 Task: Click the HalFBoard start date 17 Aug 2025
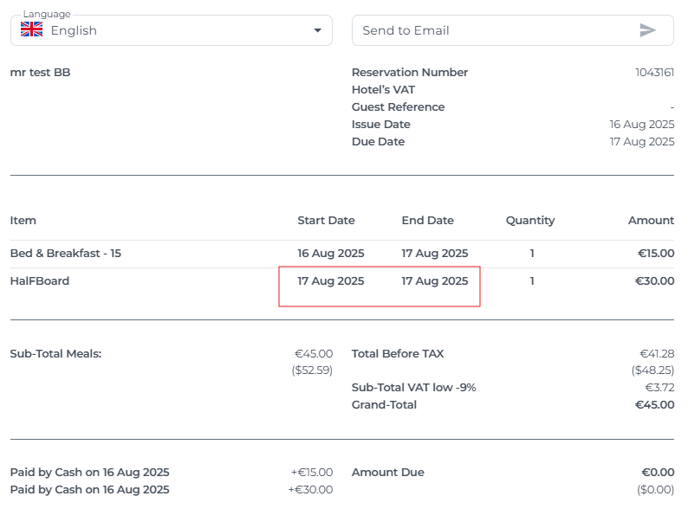331,281
